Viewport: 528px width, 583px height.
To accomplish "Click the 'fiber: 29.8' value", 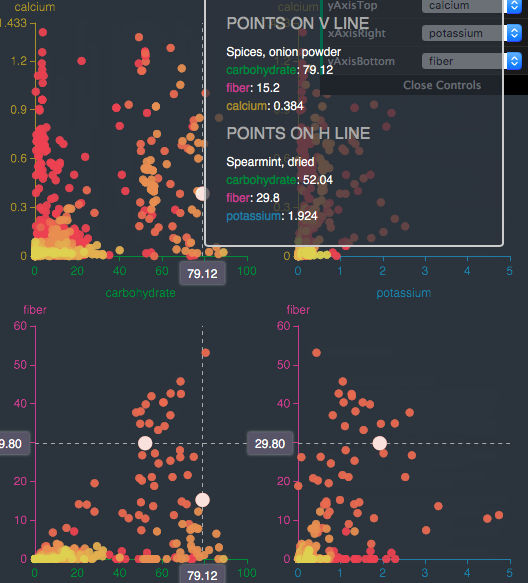I will pyautogui.click(x=253, y=198).
